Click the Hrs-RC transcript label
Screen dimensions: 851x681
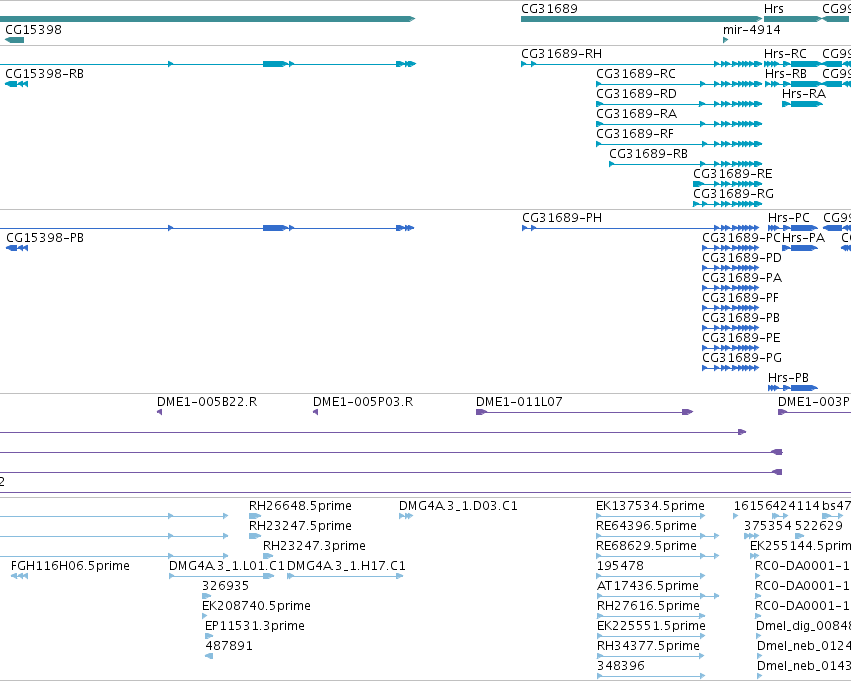click(785, 54)
